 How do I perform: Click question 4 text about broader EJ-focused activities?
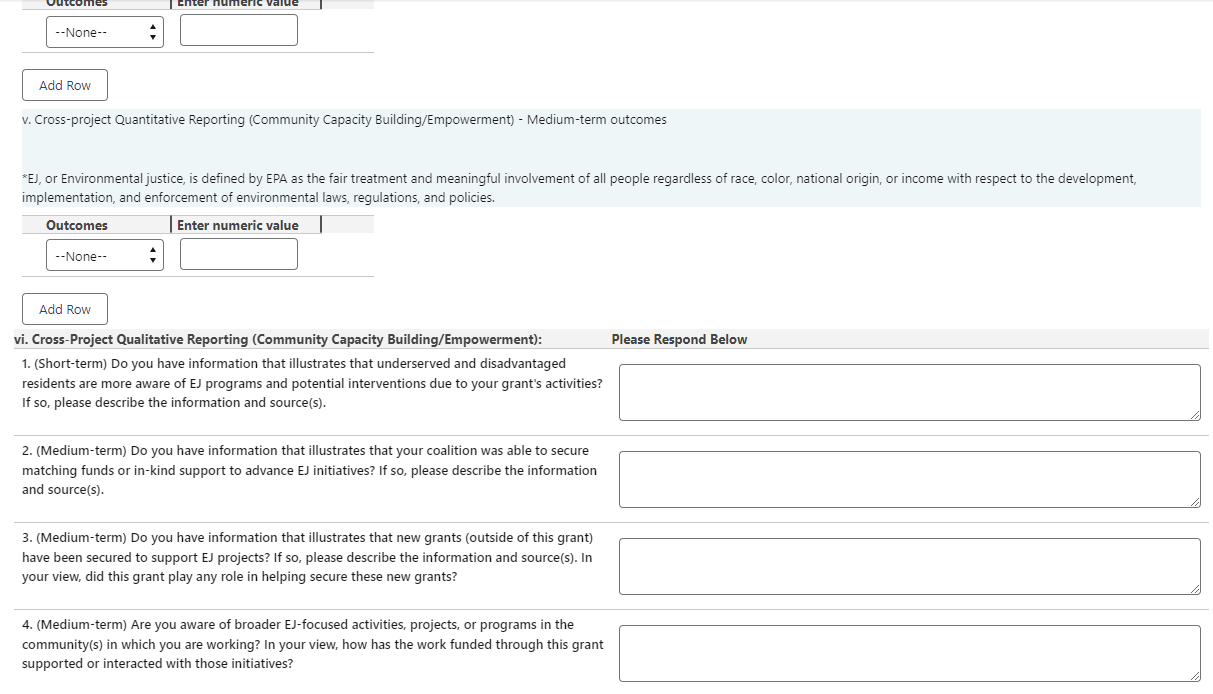tap(312, 644)
